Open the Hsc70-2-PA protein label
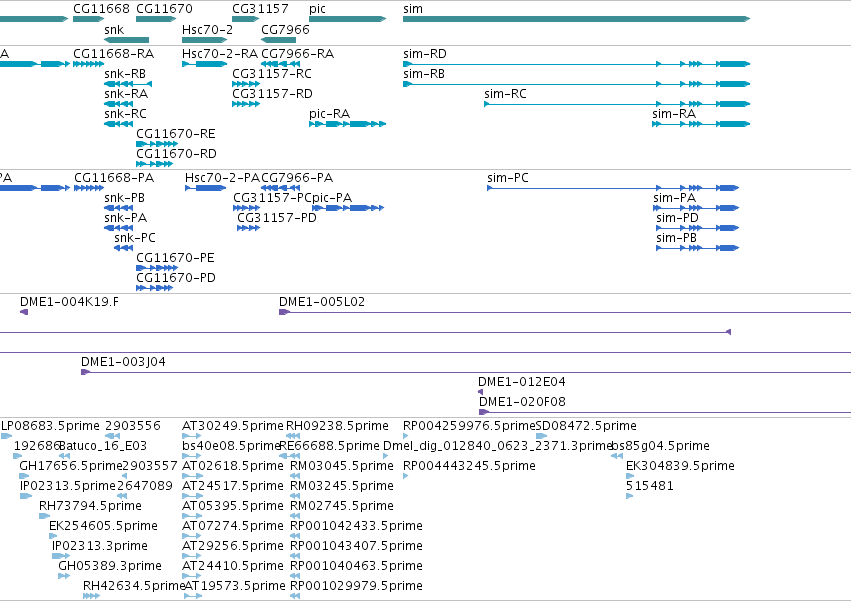The width and height of the screenshot is (851, 601). point(223,178)
